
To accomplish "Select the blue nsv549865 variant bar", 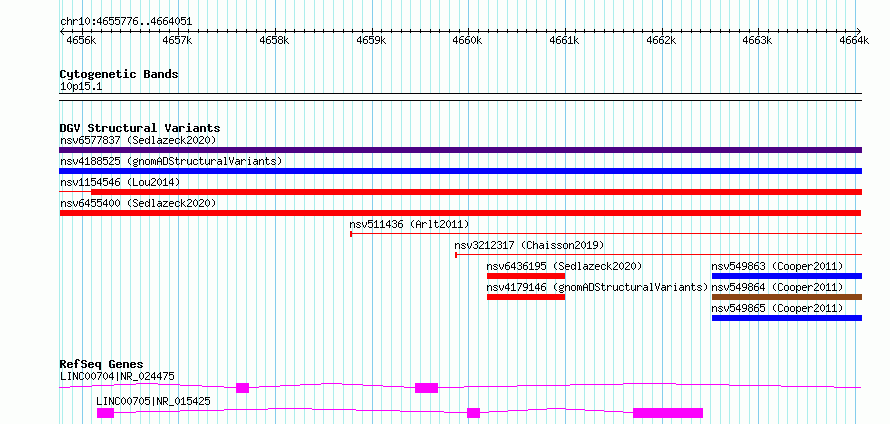I will tap(787, 318).
